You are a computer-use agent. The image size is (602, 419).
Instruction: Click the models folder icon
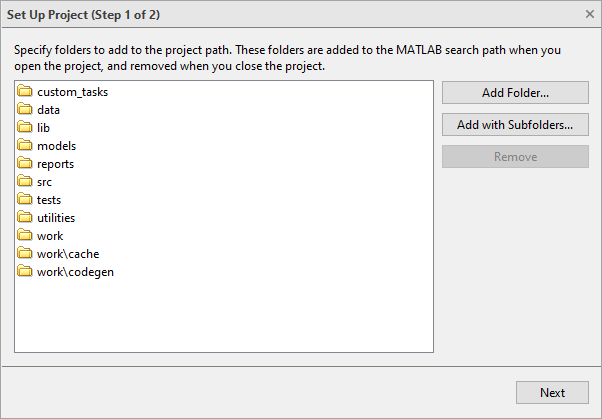click(26, 146)
